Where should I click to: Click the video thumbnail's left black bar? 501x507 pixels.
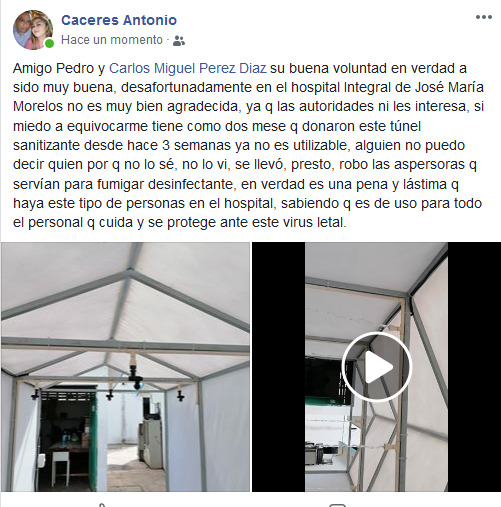pyautogui.click(x=278, y=367)
